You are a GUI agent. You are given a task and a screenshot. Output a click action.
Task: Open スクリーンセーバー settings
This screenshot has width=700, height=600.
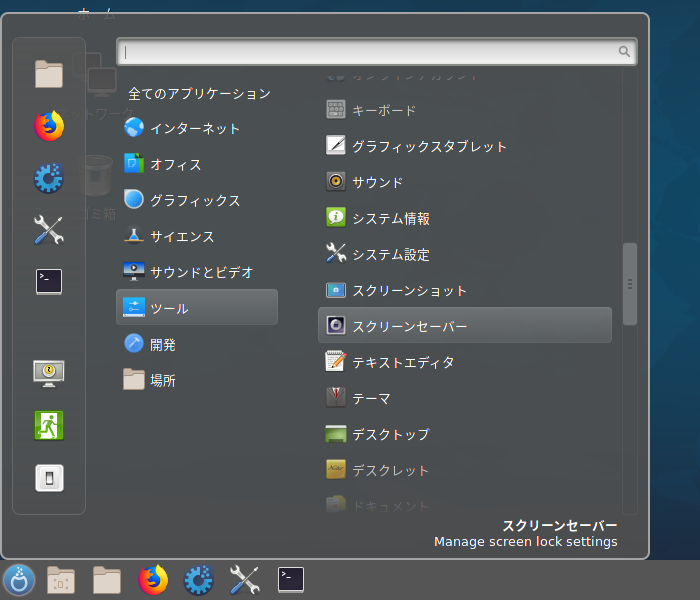click(x=465, y=325)
